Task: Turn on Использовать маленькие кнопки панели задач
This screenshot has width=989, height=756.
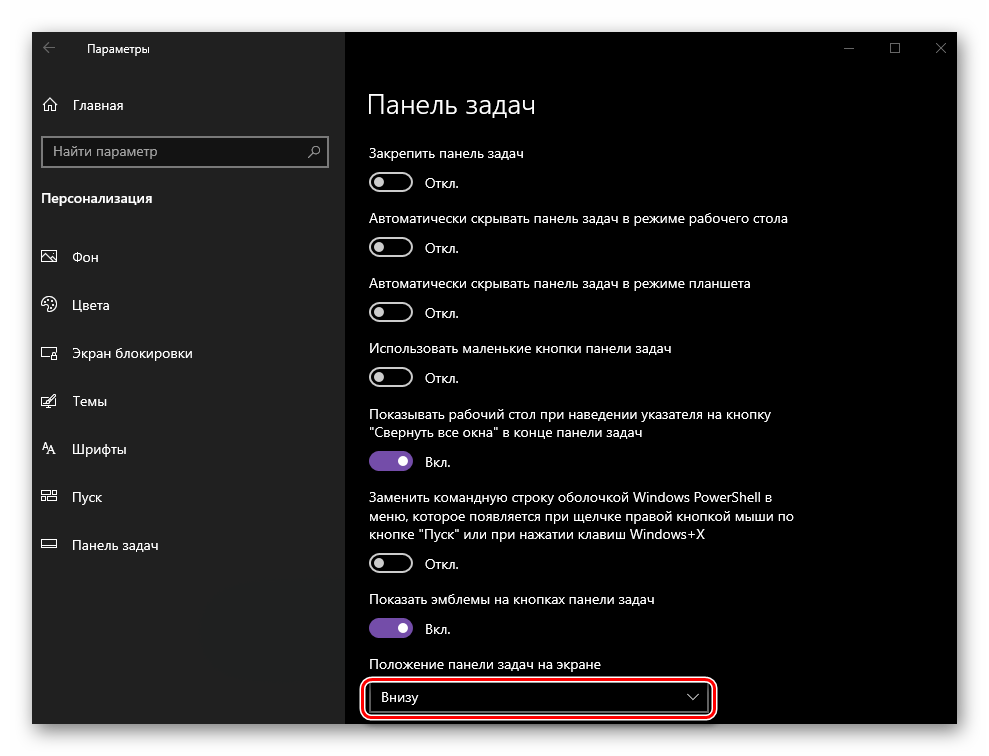Action: click(391, 378)
